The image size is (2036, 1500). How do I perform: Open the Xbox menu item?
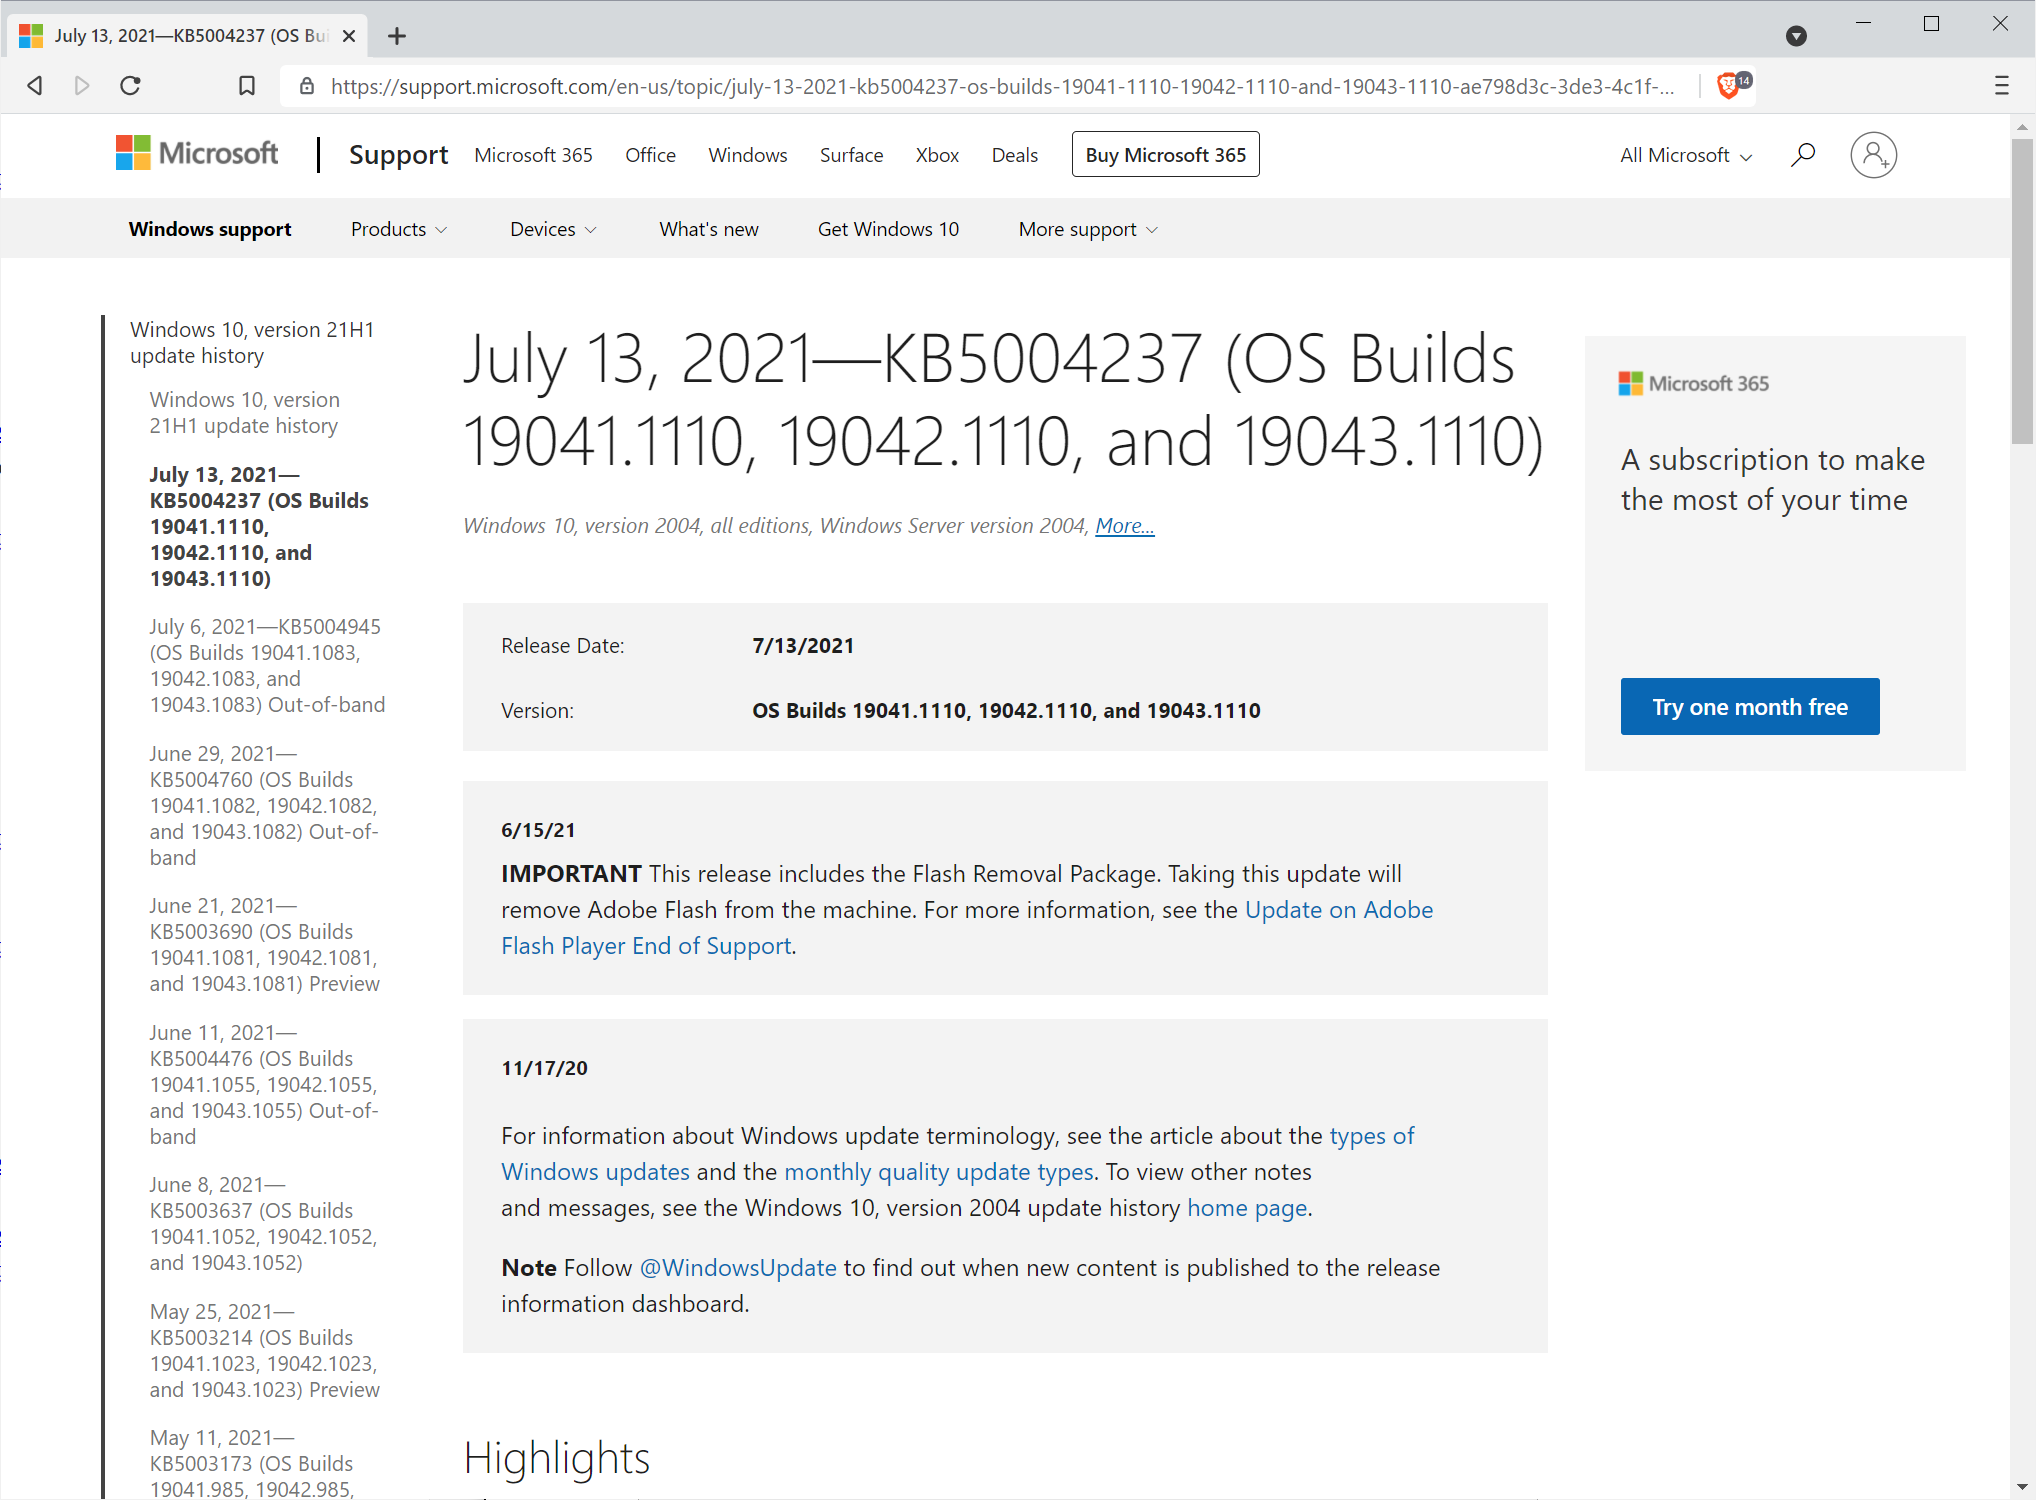[937, 156]
